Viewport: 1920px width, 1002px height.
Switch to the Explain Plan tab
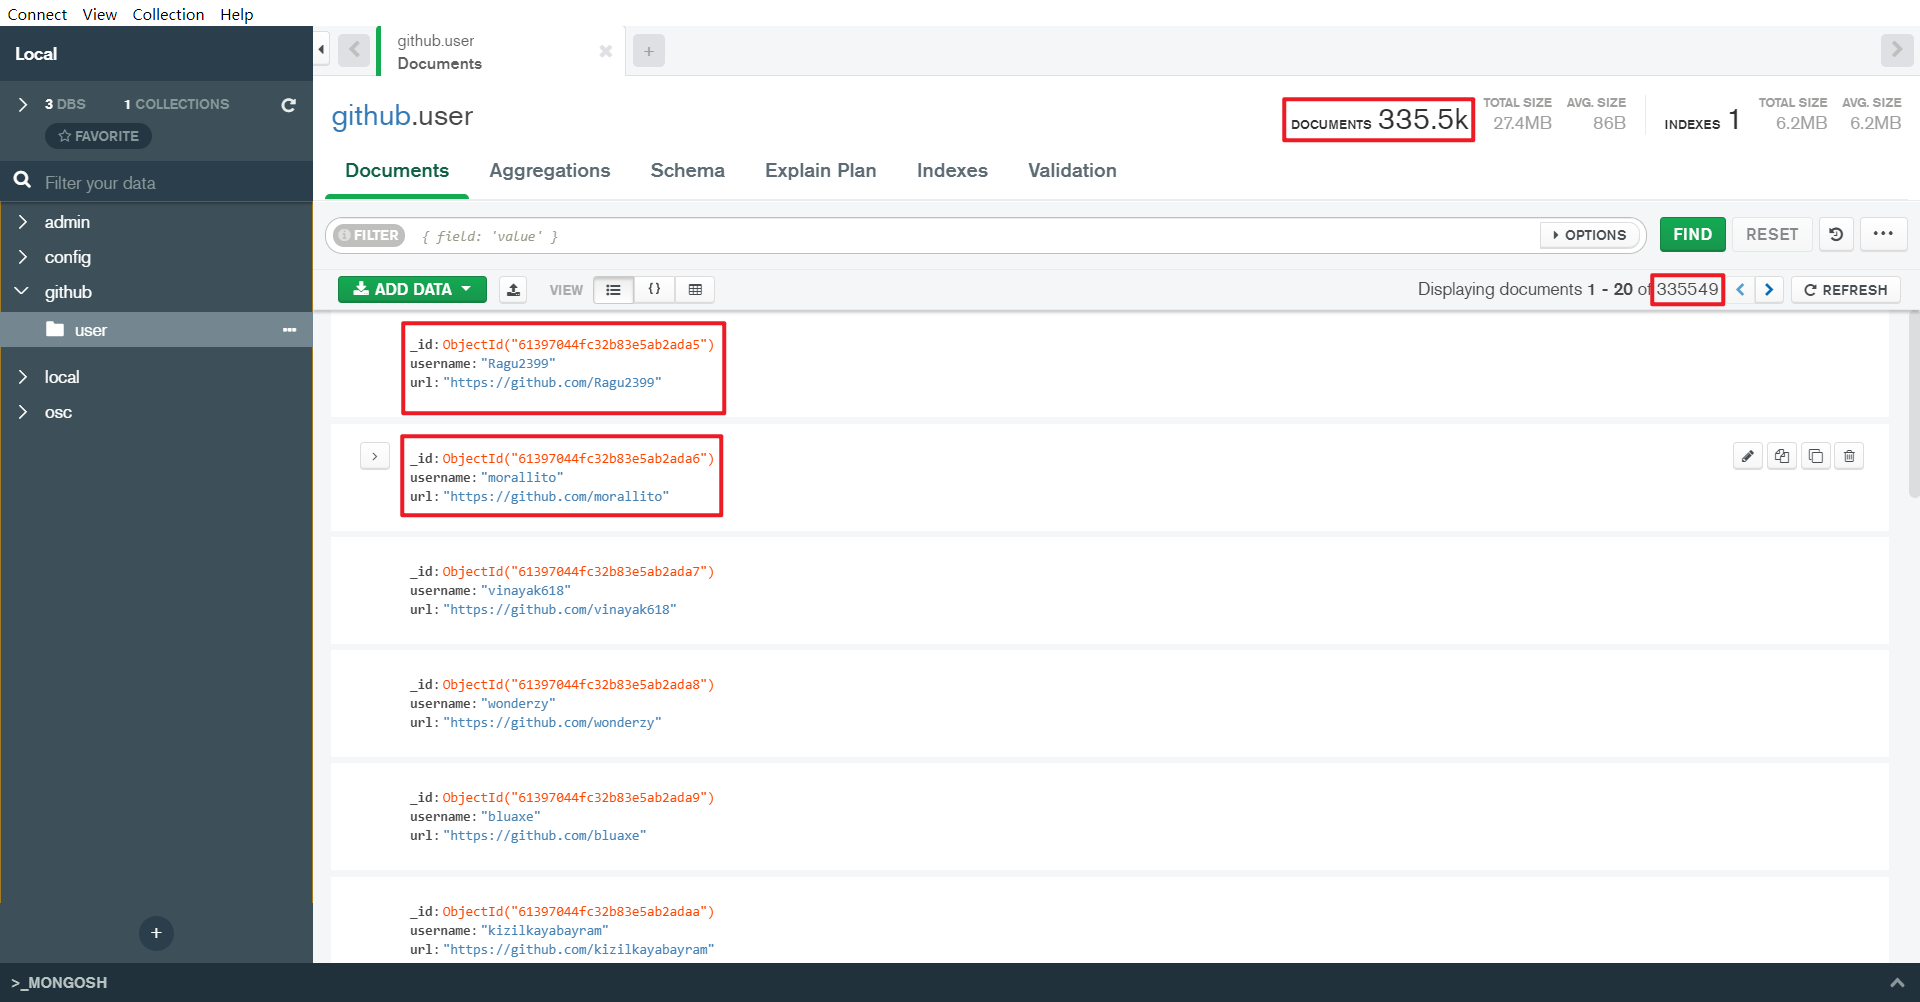[x=821, y=171]
